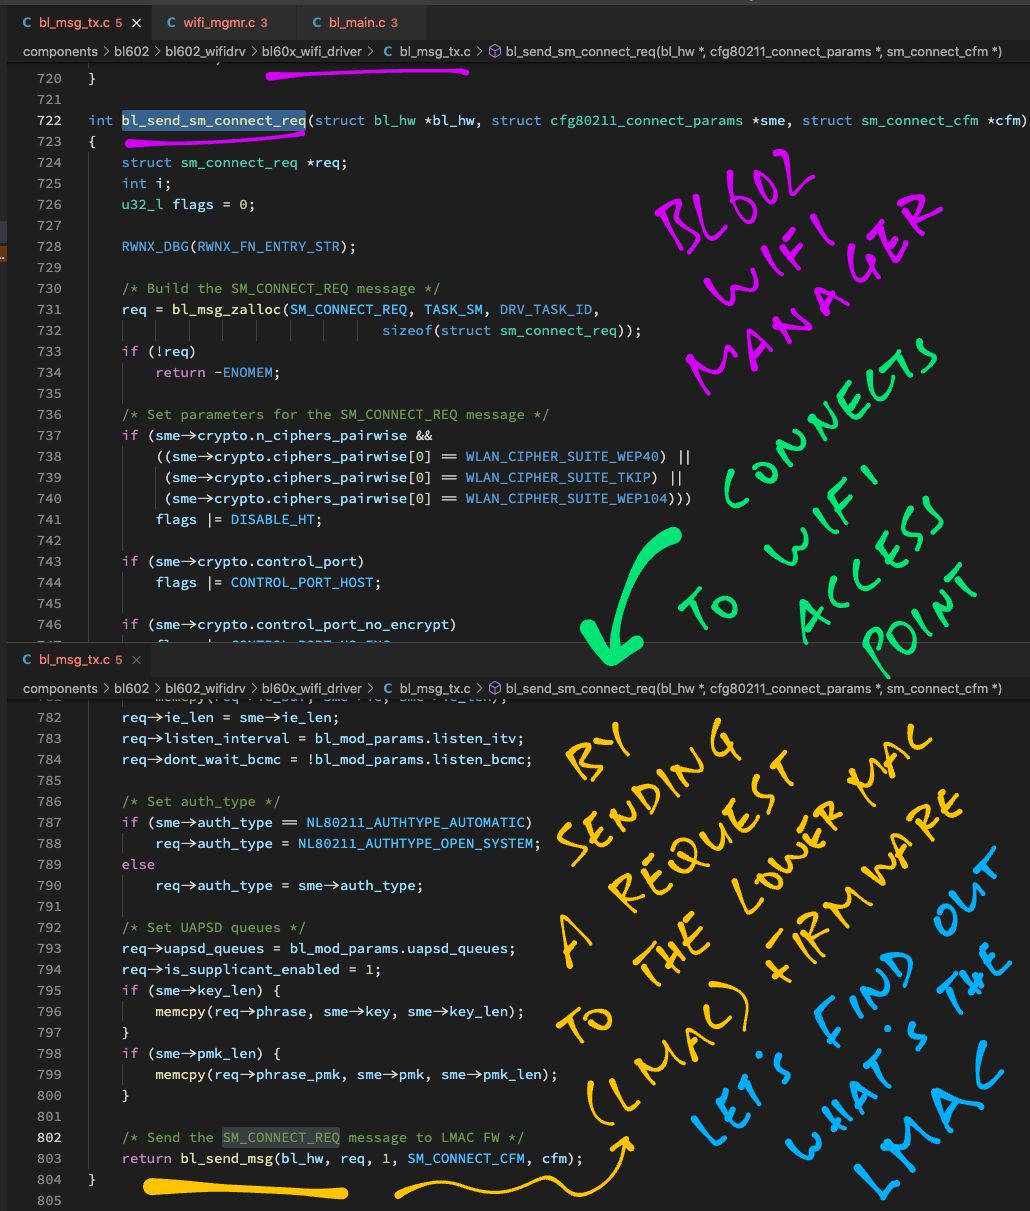Click the C file icon on bl_main.c tab
This screenshot has height=1211, width=1030.
click(317, 22)
